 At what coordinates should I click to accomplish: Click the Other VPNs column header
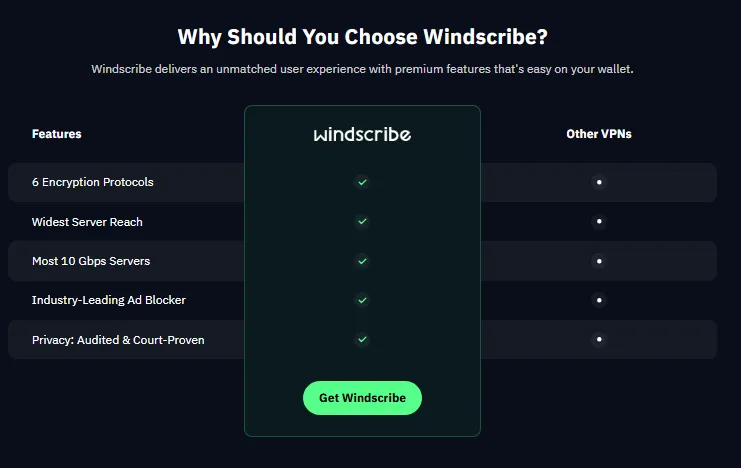point(599,134)
